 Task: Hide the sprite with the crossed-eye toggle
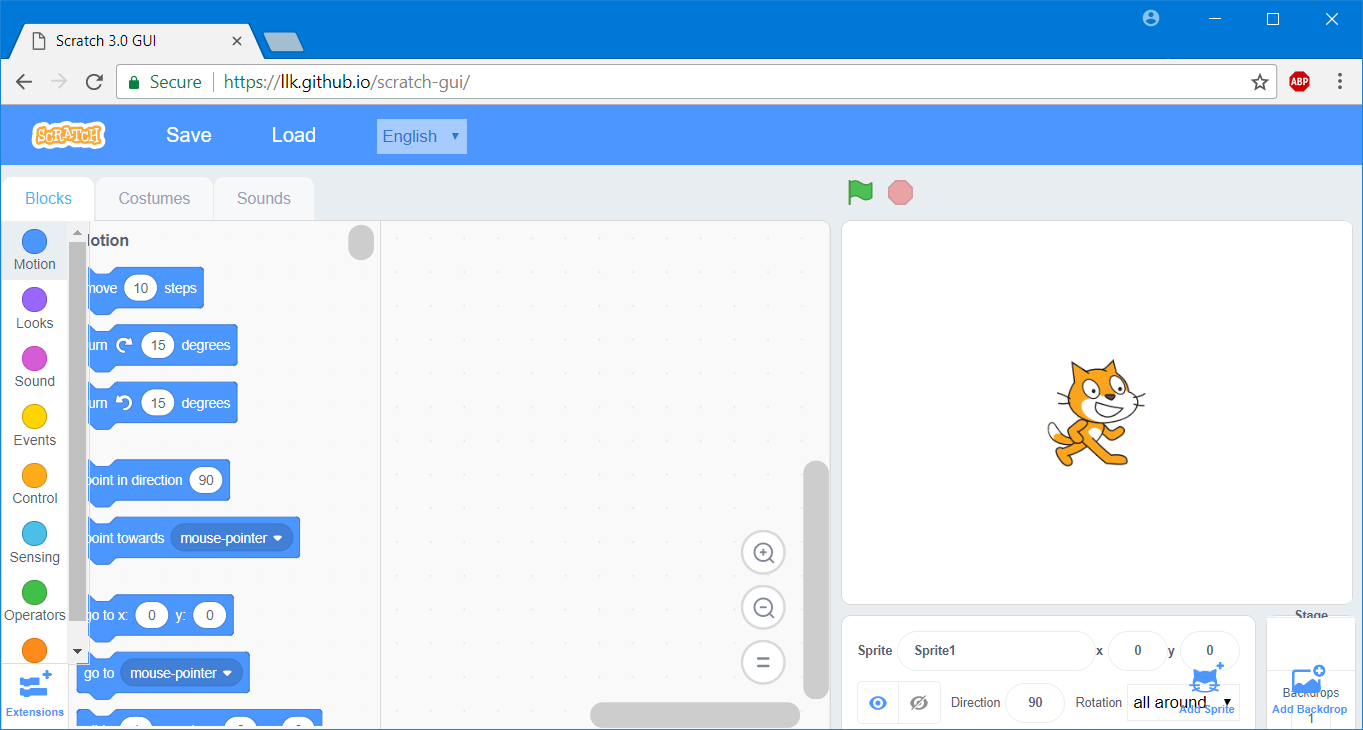918,702
